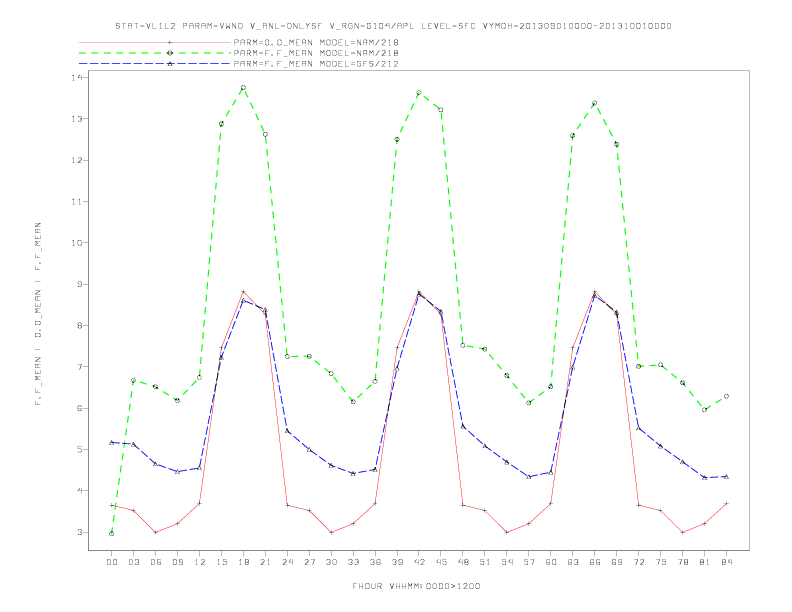
Task: Click red observed plus marker at hour 30
Action: [331, 532]
